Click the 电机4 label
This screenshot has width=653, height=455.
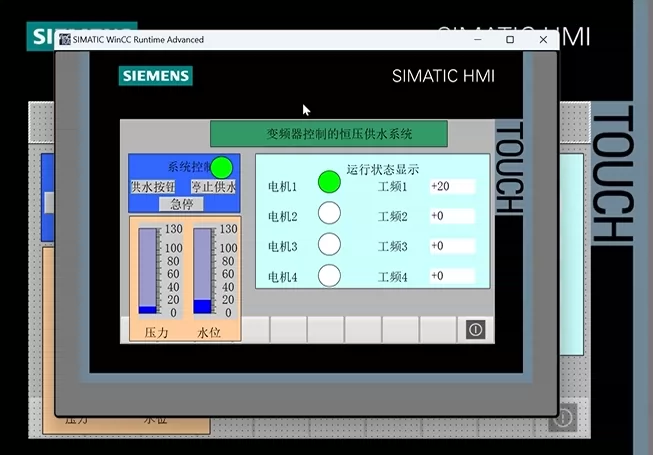(282, 277)
